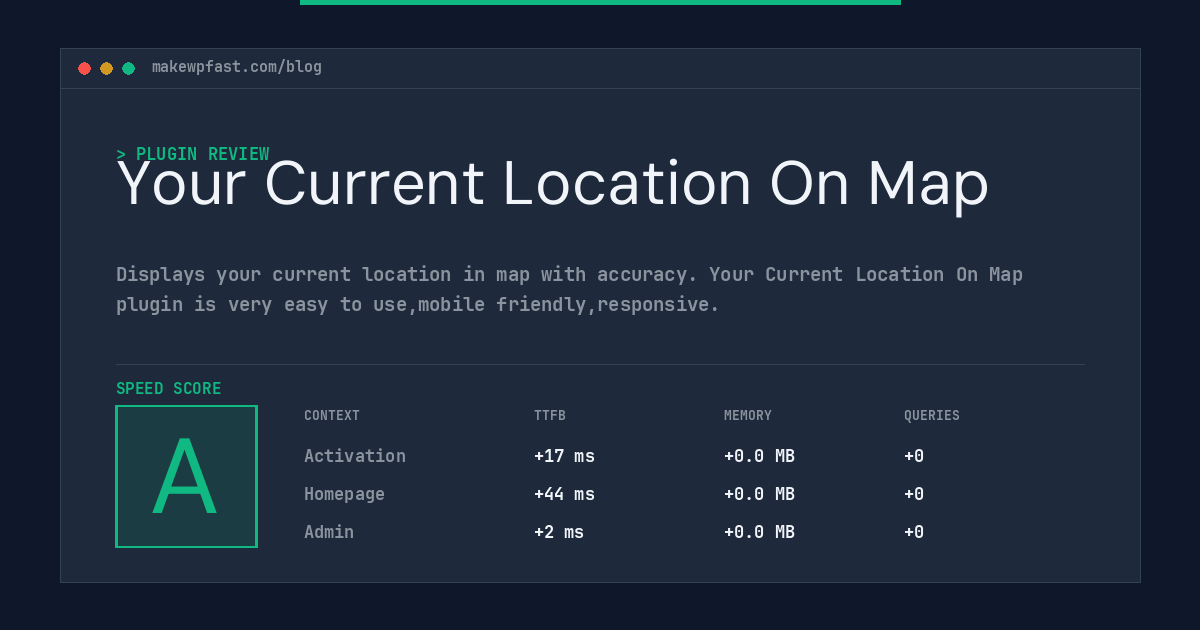Click the QUERIES column header
Image resolution: width=1200 pixels, height=630 pixels.
pyautogui.click(x=932, y=416)
